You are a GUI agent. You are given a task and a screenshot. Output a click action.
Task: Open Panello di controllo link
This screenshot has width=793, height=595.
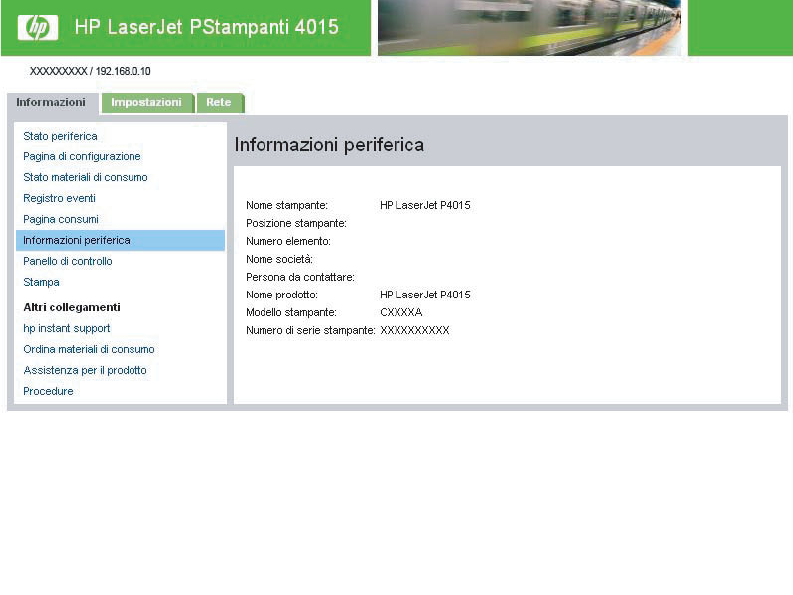click(x=68, y=261)
